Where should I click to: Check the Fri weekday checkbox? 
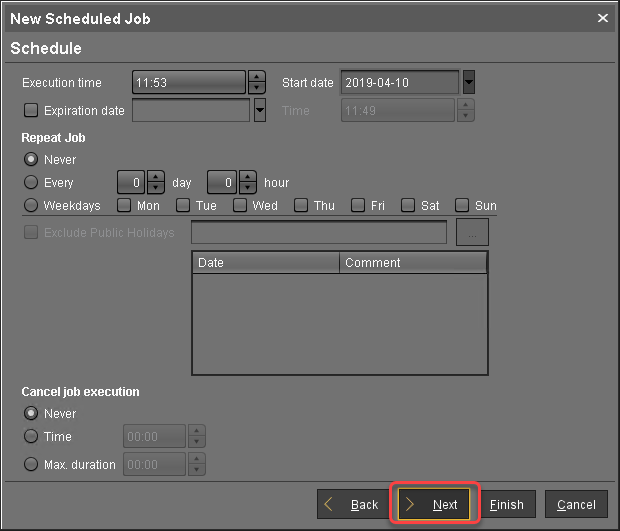(358, 206)
